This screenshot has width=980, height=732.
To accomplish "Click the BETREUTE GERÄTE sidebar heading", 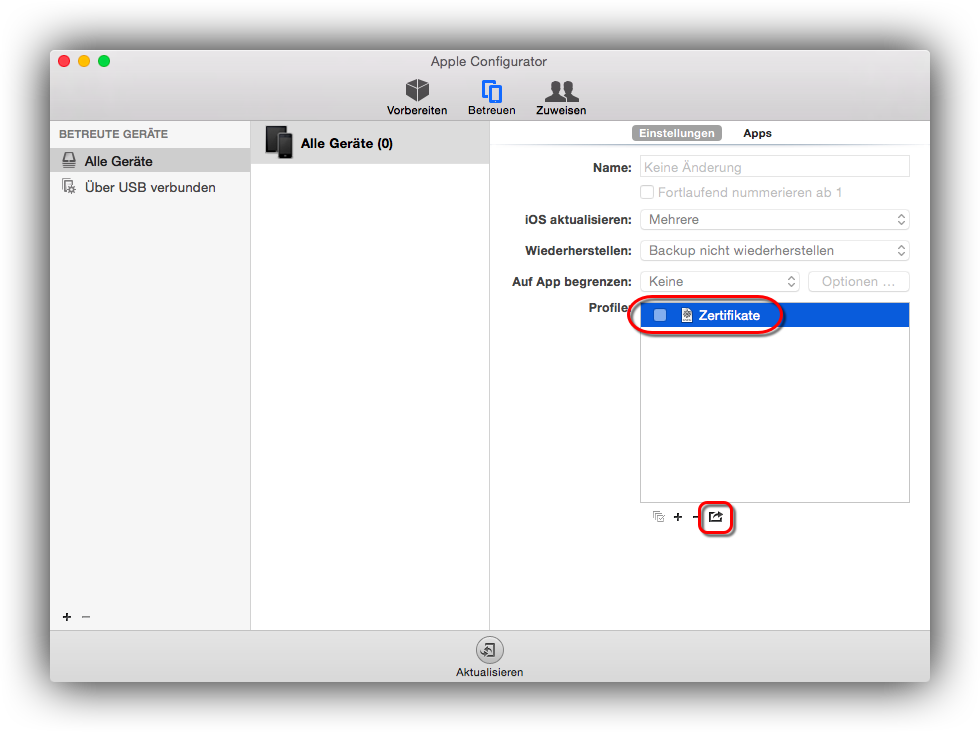I will click(113, 134).
